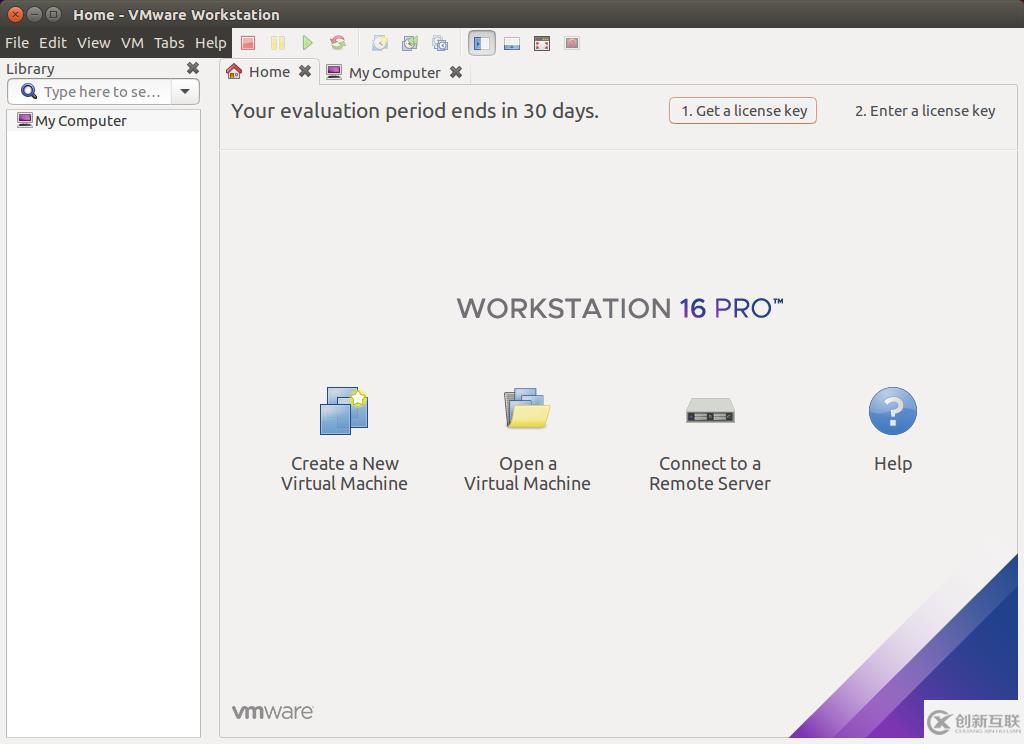Viewport: 1024px width, 744px height.
Task: Close the My Computer tab
Action: click(x=456, y=72)
